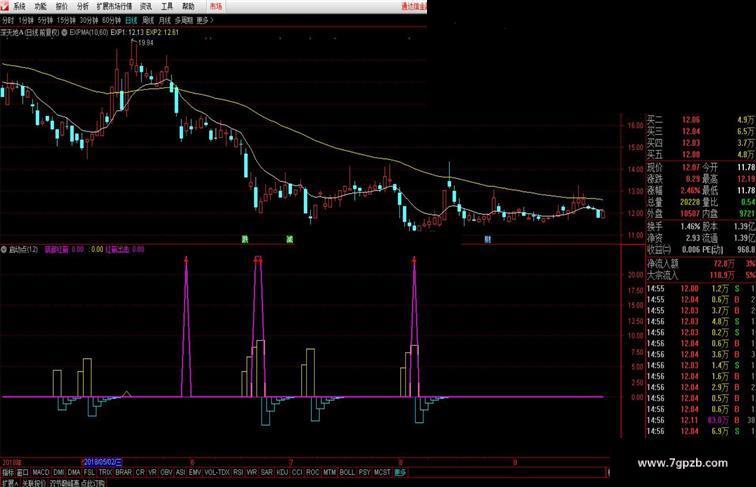Expand the 扩展 bottom tab
Screen dimensions: 756x487
tap(10, 483)
